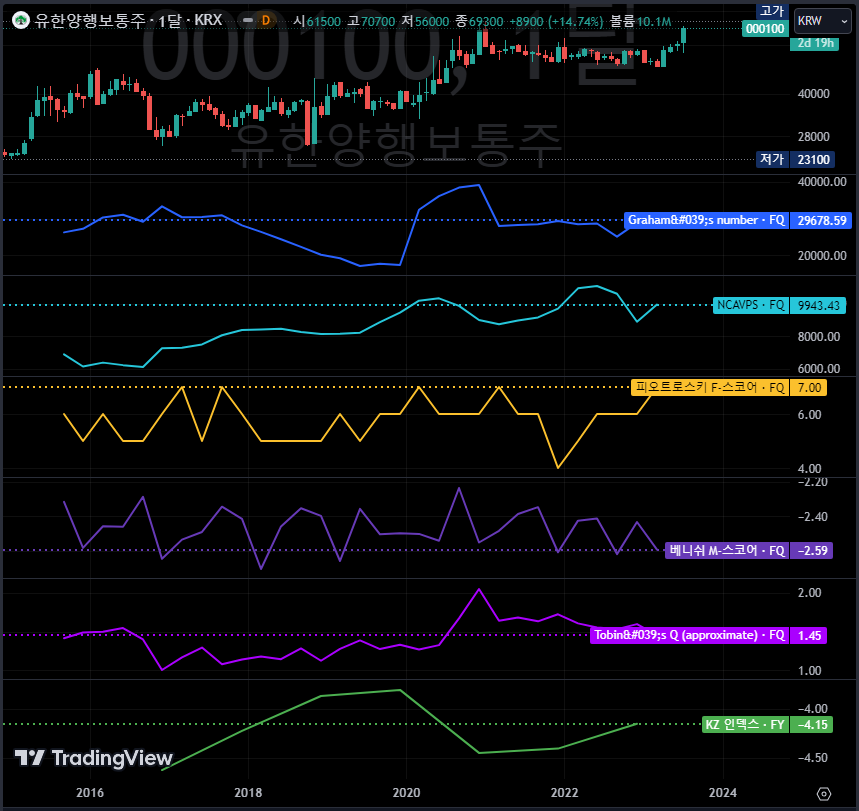Click the 2018 time axis label

click(x=248, y=793)
